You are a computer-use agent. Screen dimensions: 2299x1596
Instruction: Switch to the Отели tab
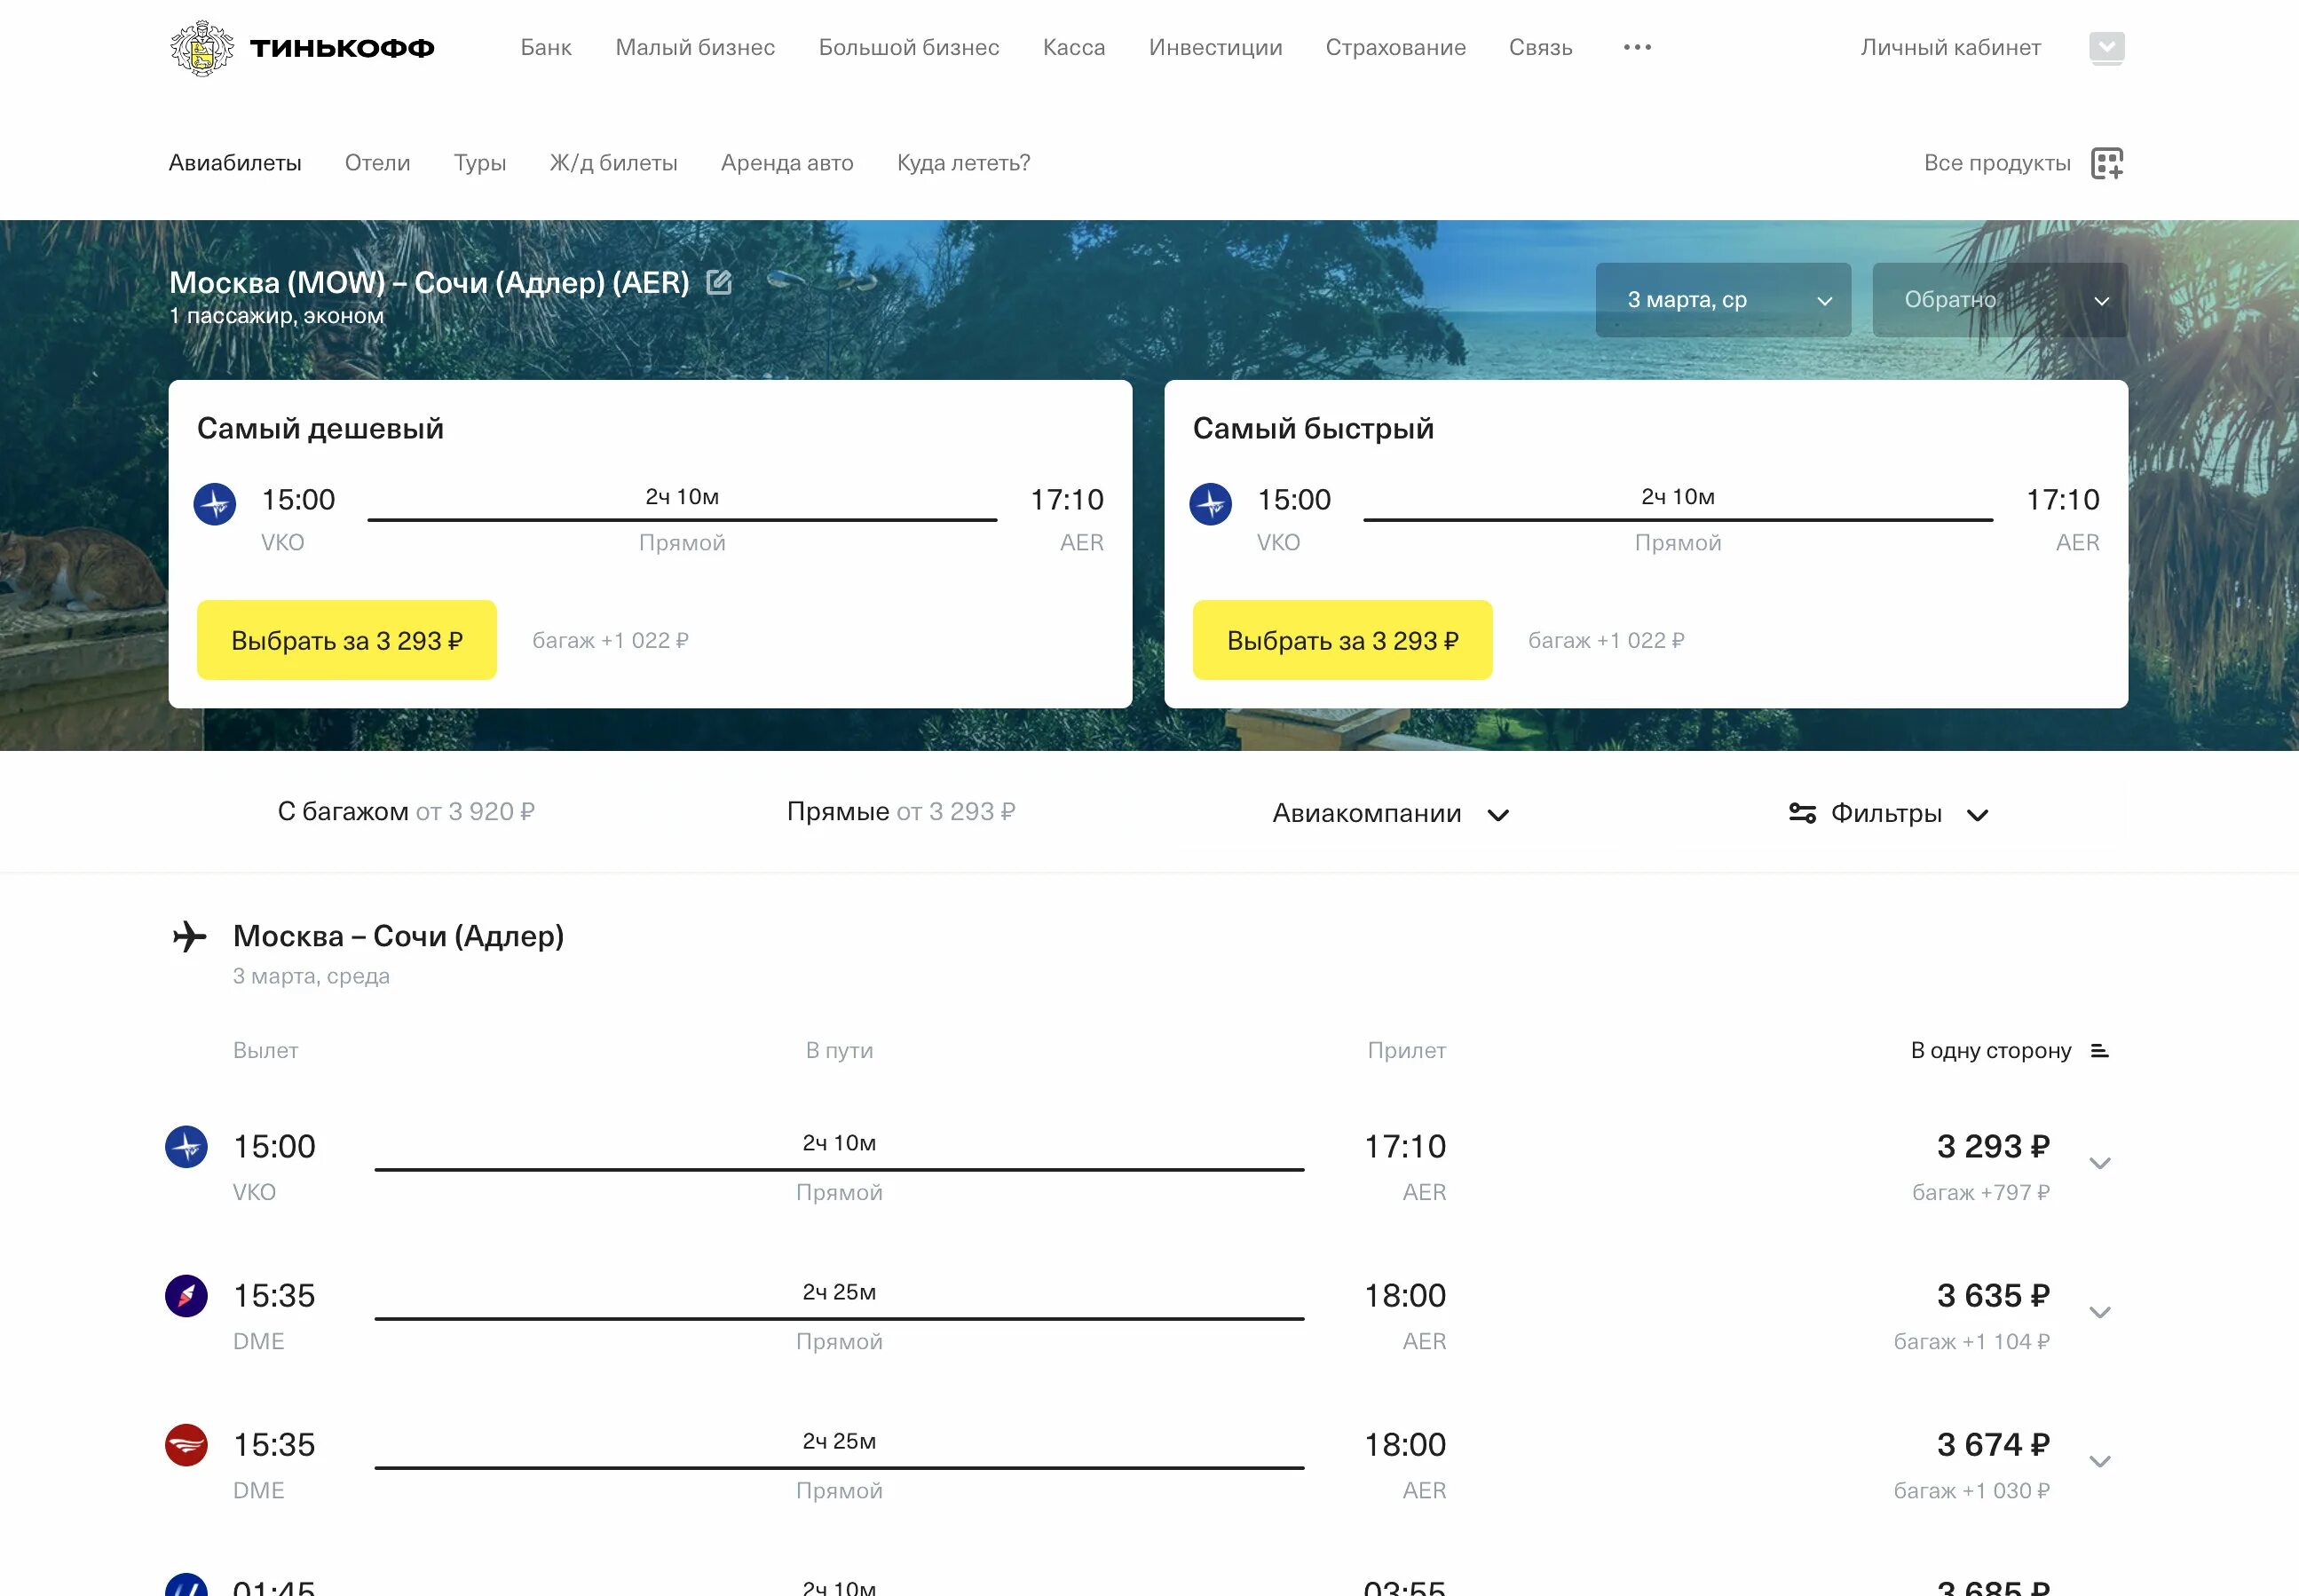pyautogui.click(x=377, y=163)
